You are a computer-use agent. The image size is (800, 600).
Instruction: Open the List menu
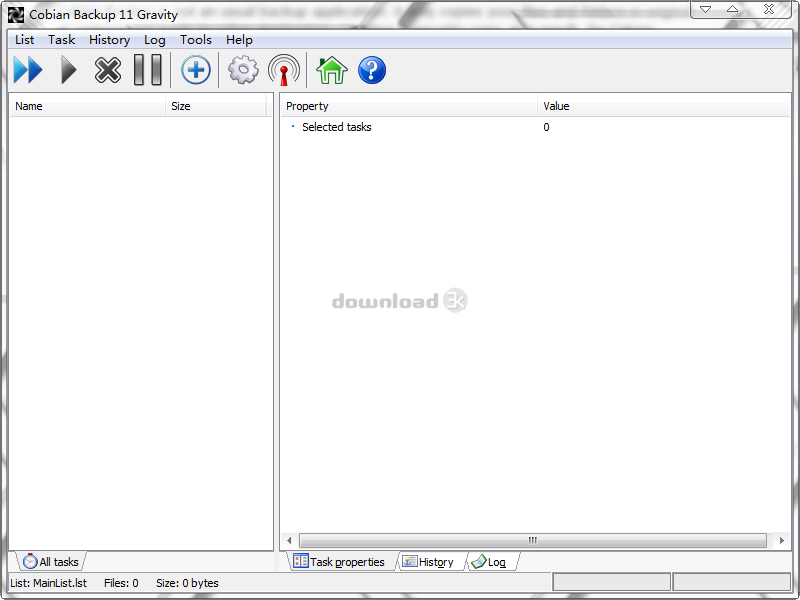coord(24,40)
